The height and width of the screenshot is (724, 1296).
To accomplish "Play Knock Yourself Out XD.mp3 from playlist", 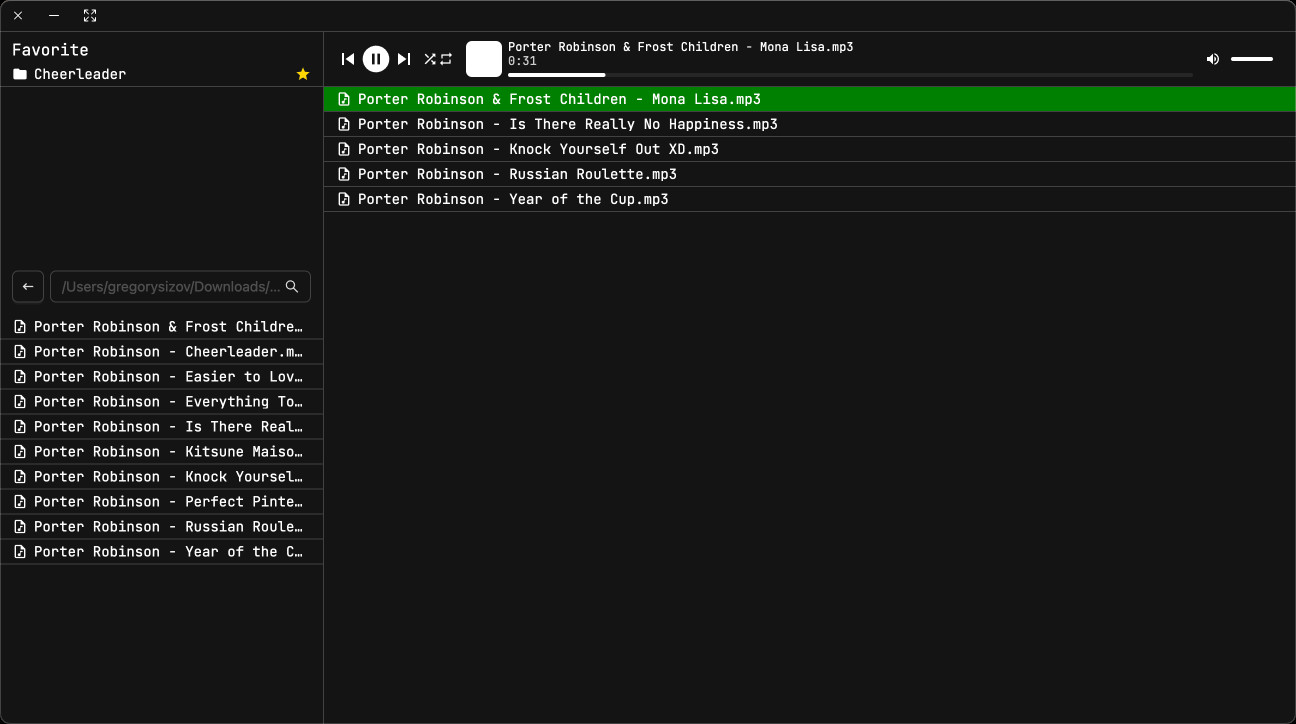I will [810, 149].
